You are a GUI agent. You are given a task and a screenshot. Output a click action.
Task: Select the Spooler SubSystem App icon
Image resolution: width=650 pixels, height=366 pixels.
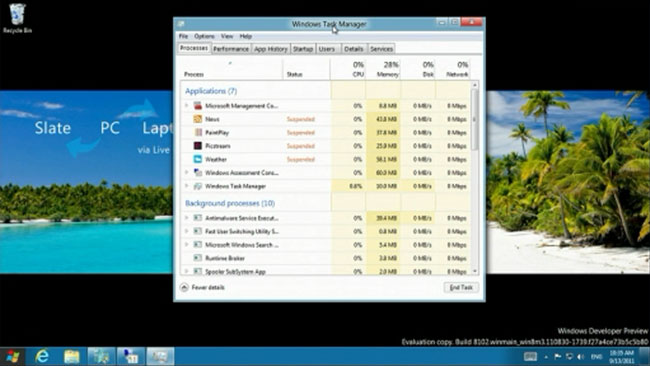[x=198, y=271]
